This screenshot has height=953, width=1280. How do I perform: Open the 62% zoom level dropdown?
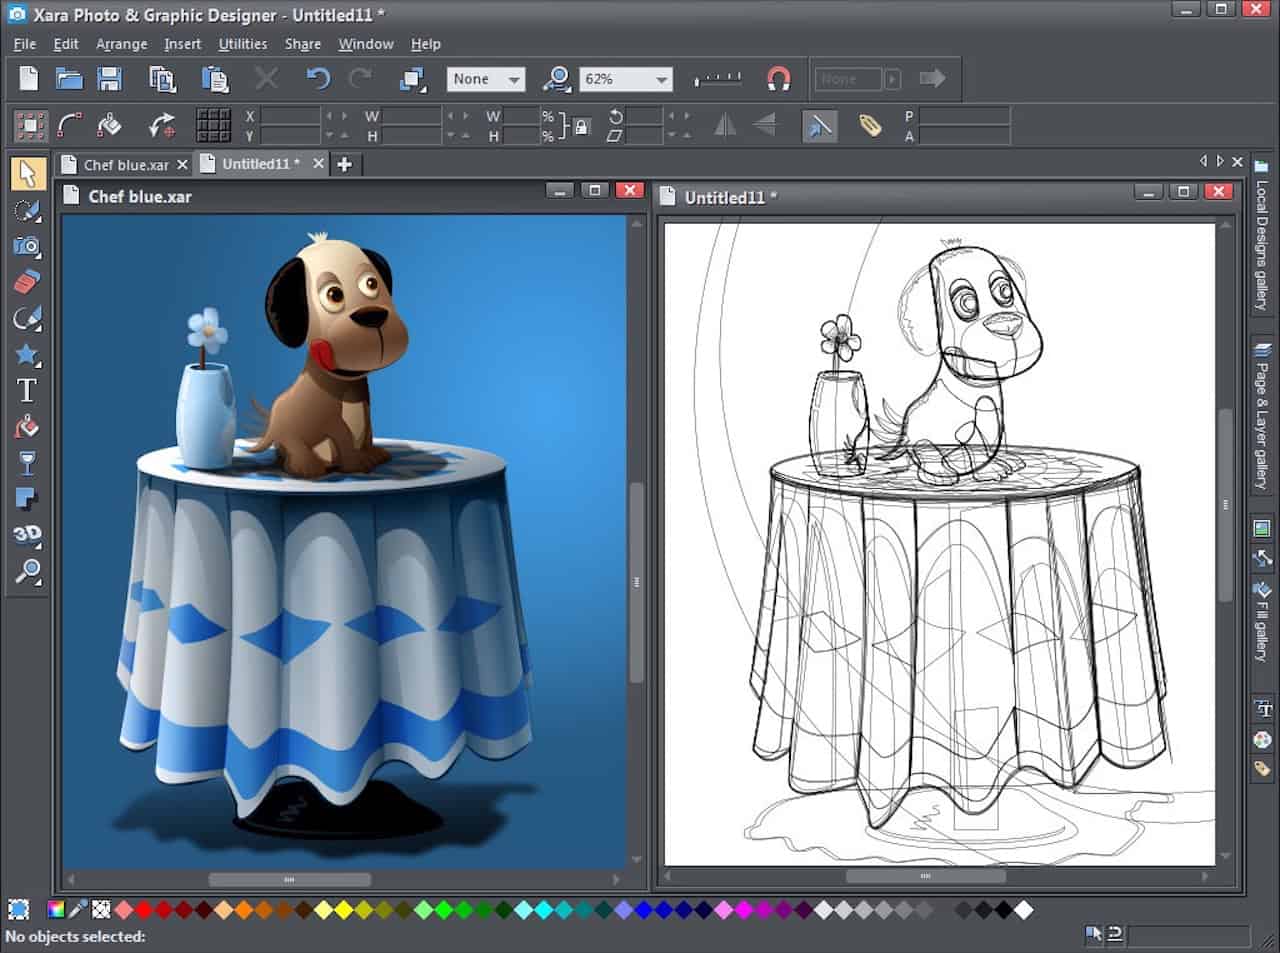626,79
